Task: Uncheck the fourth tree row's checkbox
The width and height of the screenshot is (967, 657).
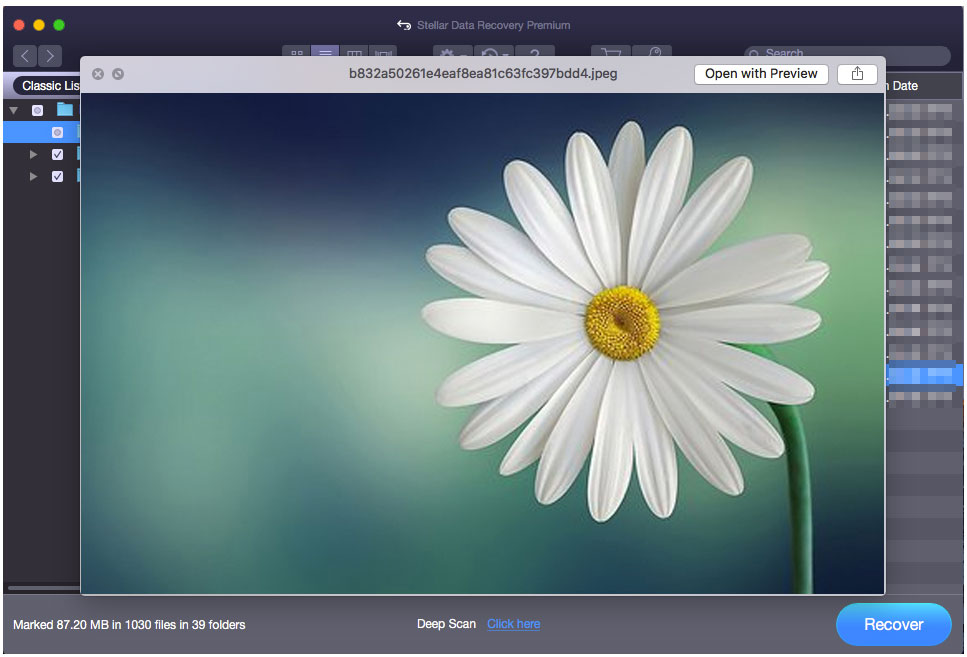Action: point(57,176)
